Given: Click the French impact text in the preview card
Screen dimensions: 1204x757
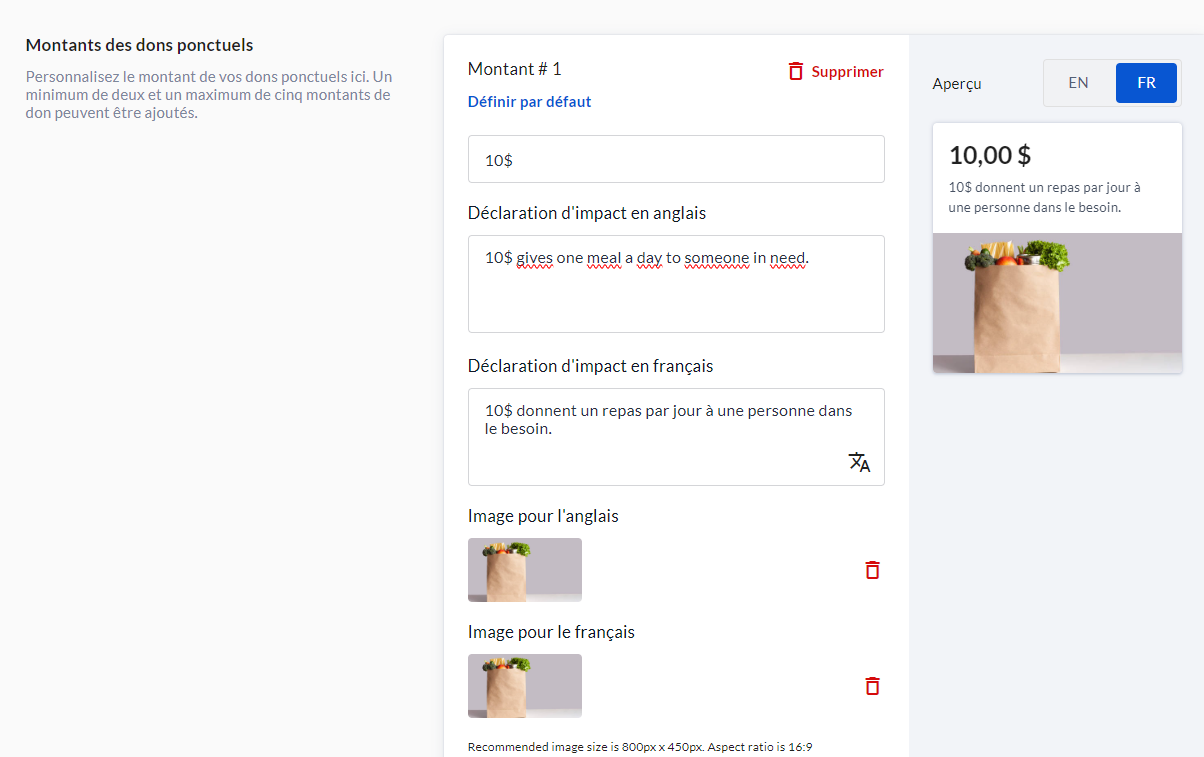Looking at the screenshot, I should point(1044,197).
